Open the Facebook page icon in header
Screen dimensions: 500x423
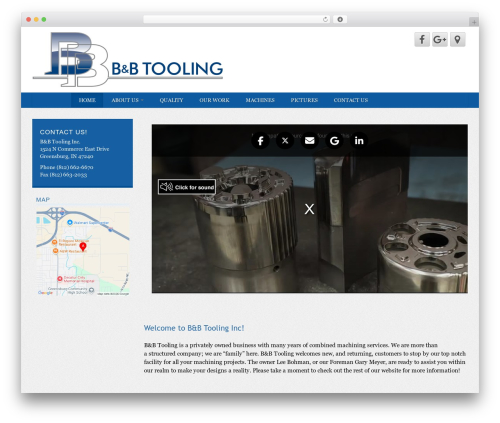pos(422,40)
